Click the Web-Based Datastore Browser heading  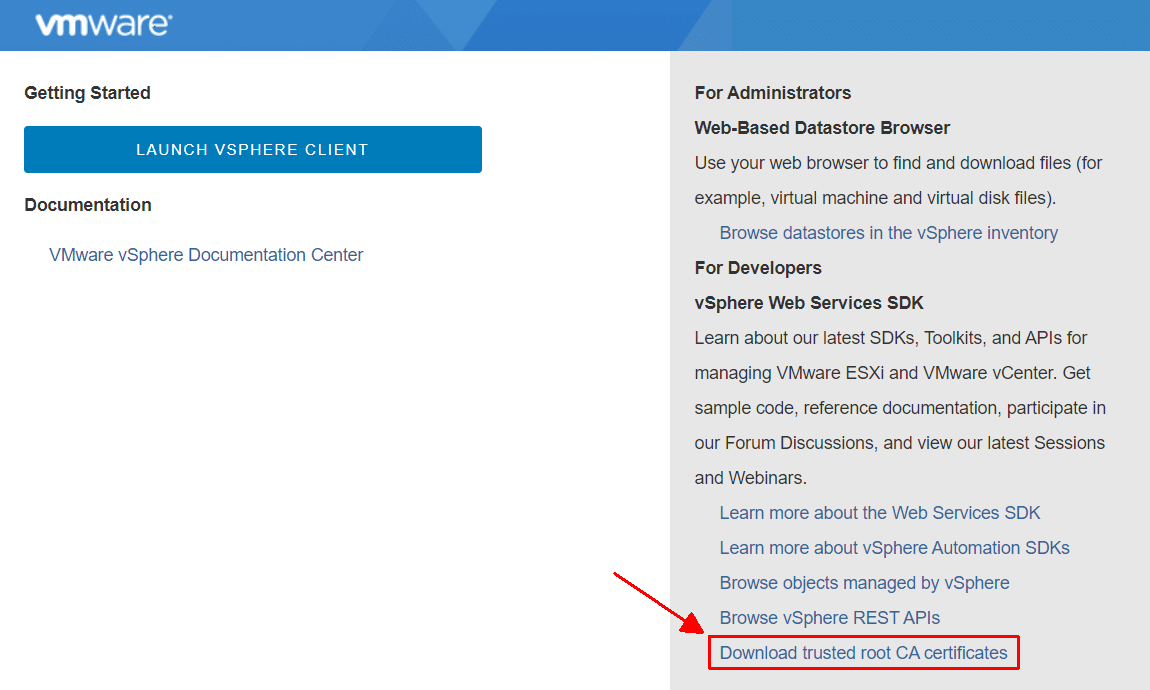[x=822, y=128]
